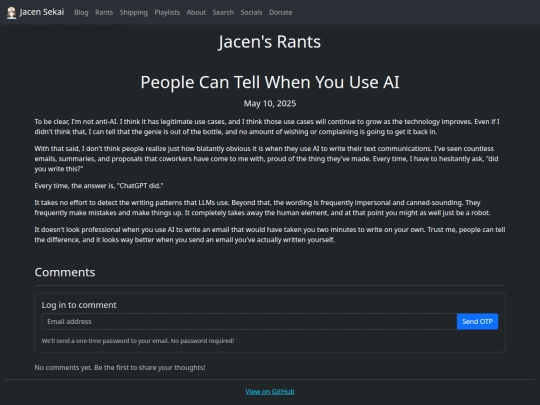Go to the Rants nav item
540x405 pixels.
[104, 12]
